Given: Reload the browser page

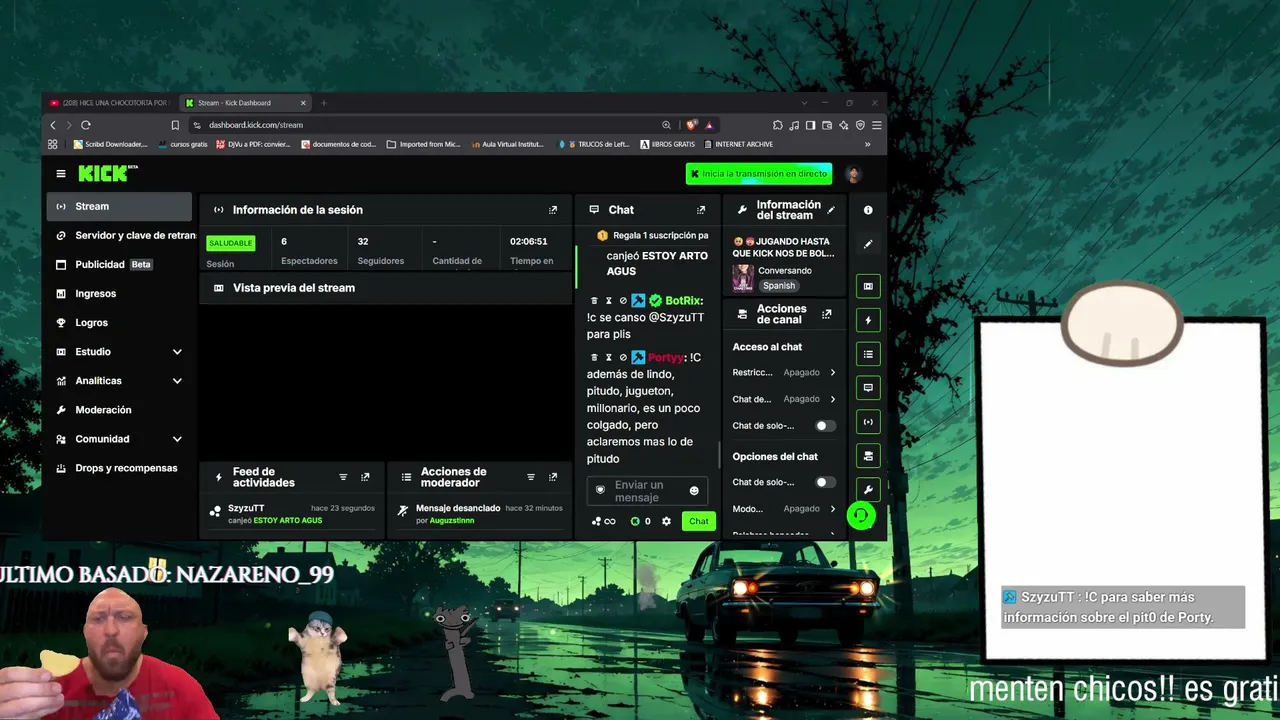Looking at the screenshot, I should [x=86, y=125].
